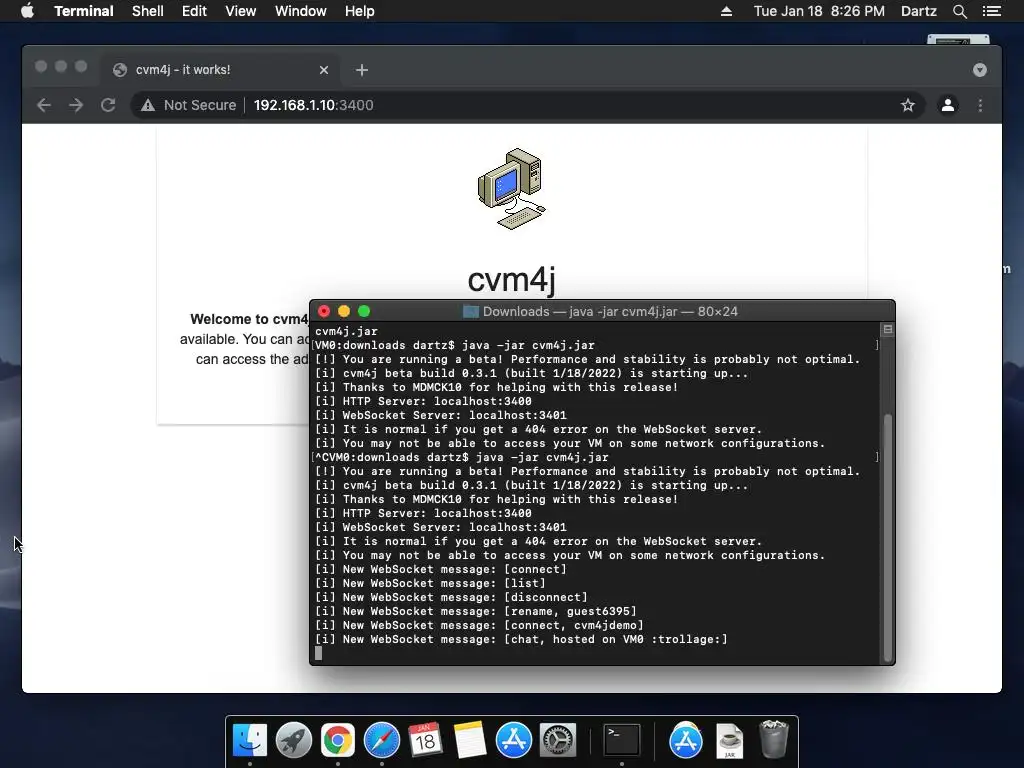Screen dimensions: 1024x768
Task: Click the Terminal split pane icon
Action: [x=887, y=329]
